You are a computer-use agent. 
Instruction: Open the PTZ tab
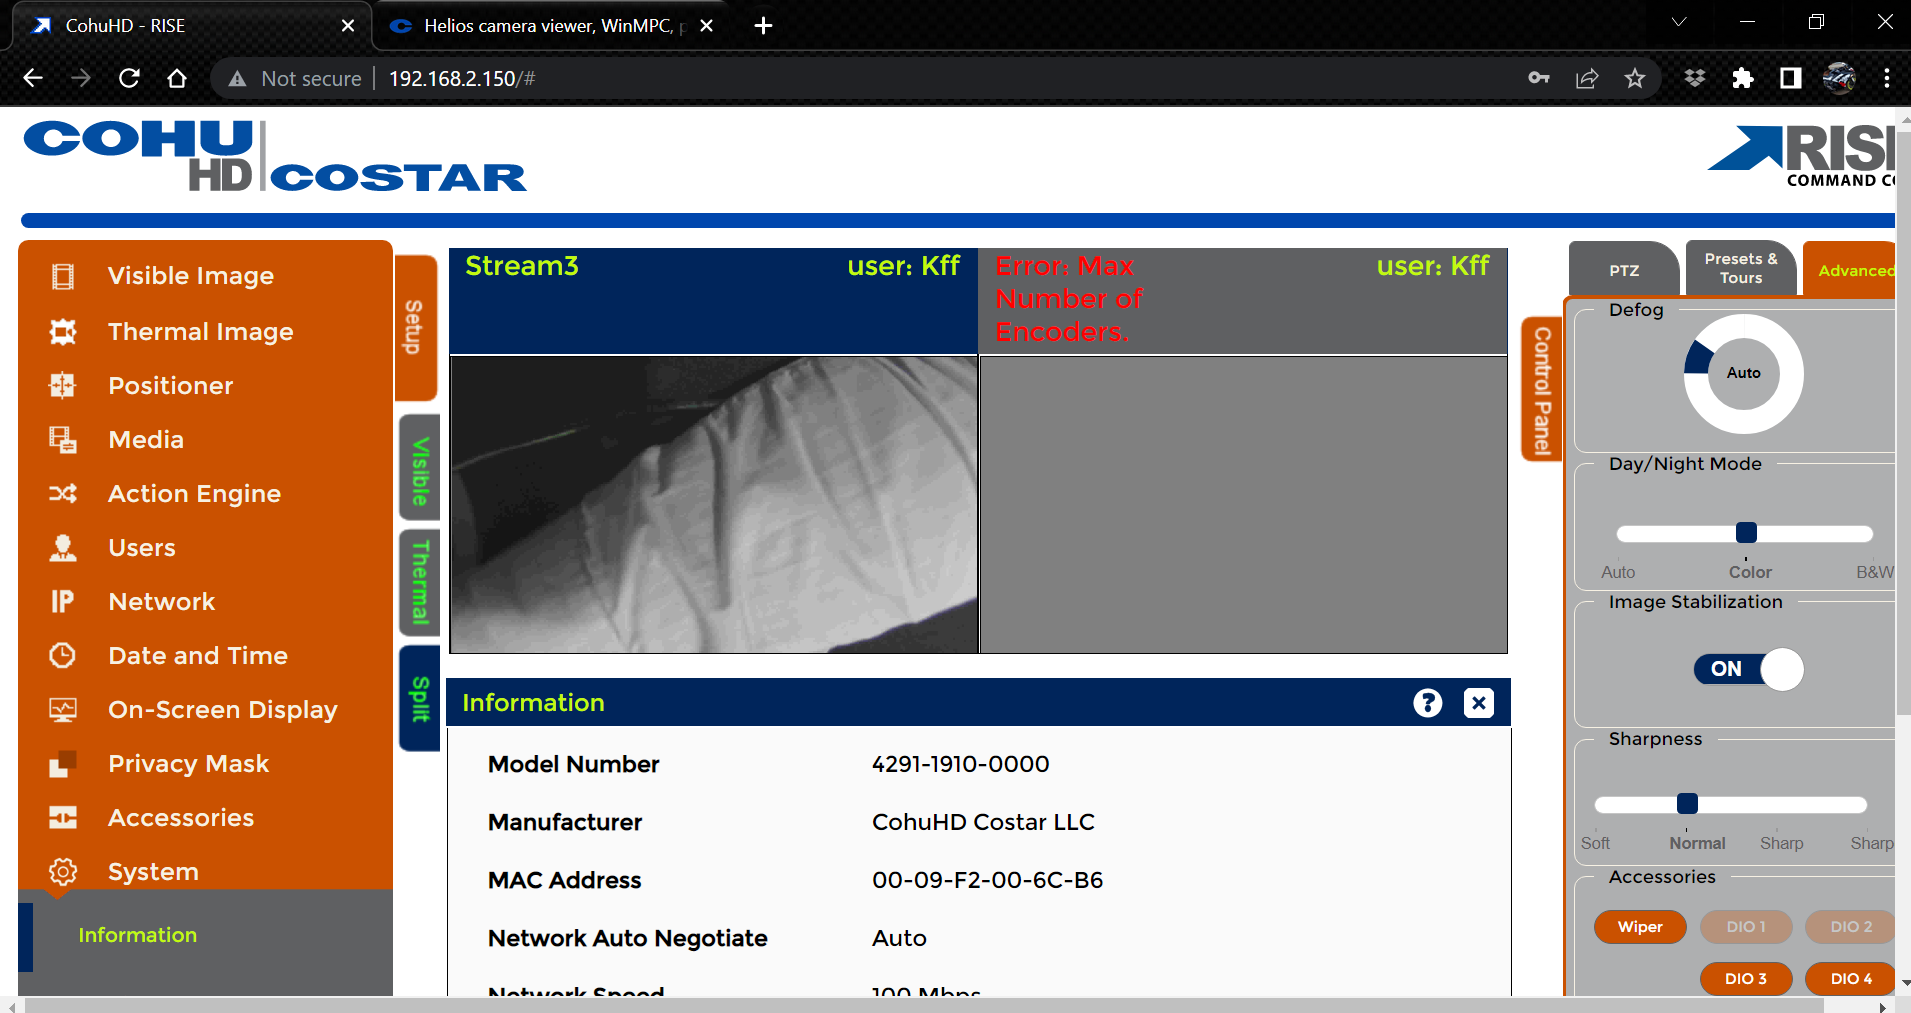coord(1624,269)
